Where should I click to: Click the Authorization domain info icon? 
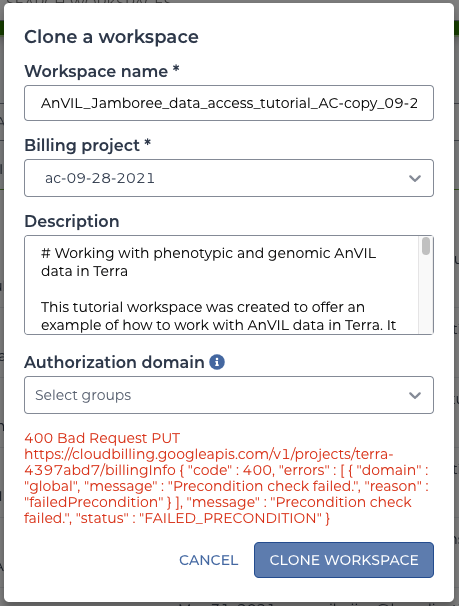click(x=217, y=362)
